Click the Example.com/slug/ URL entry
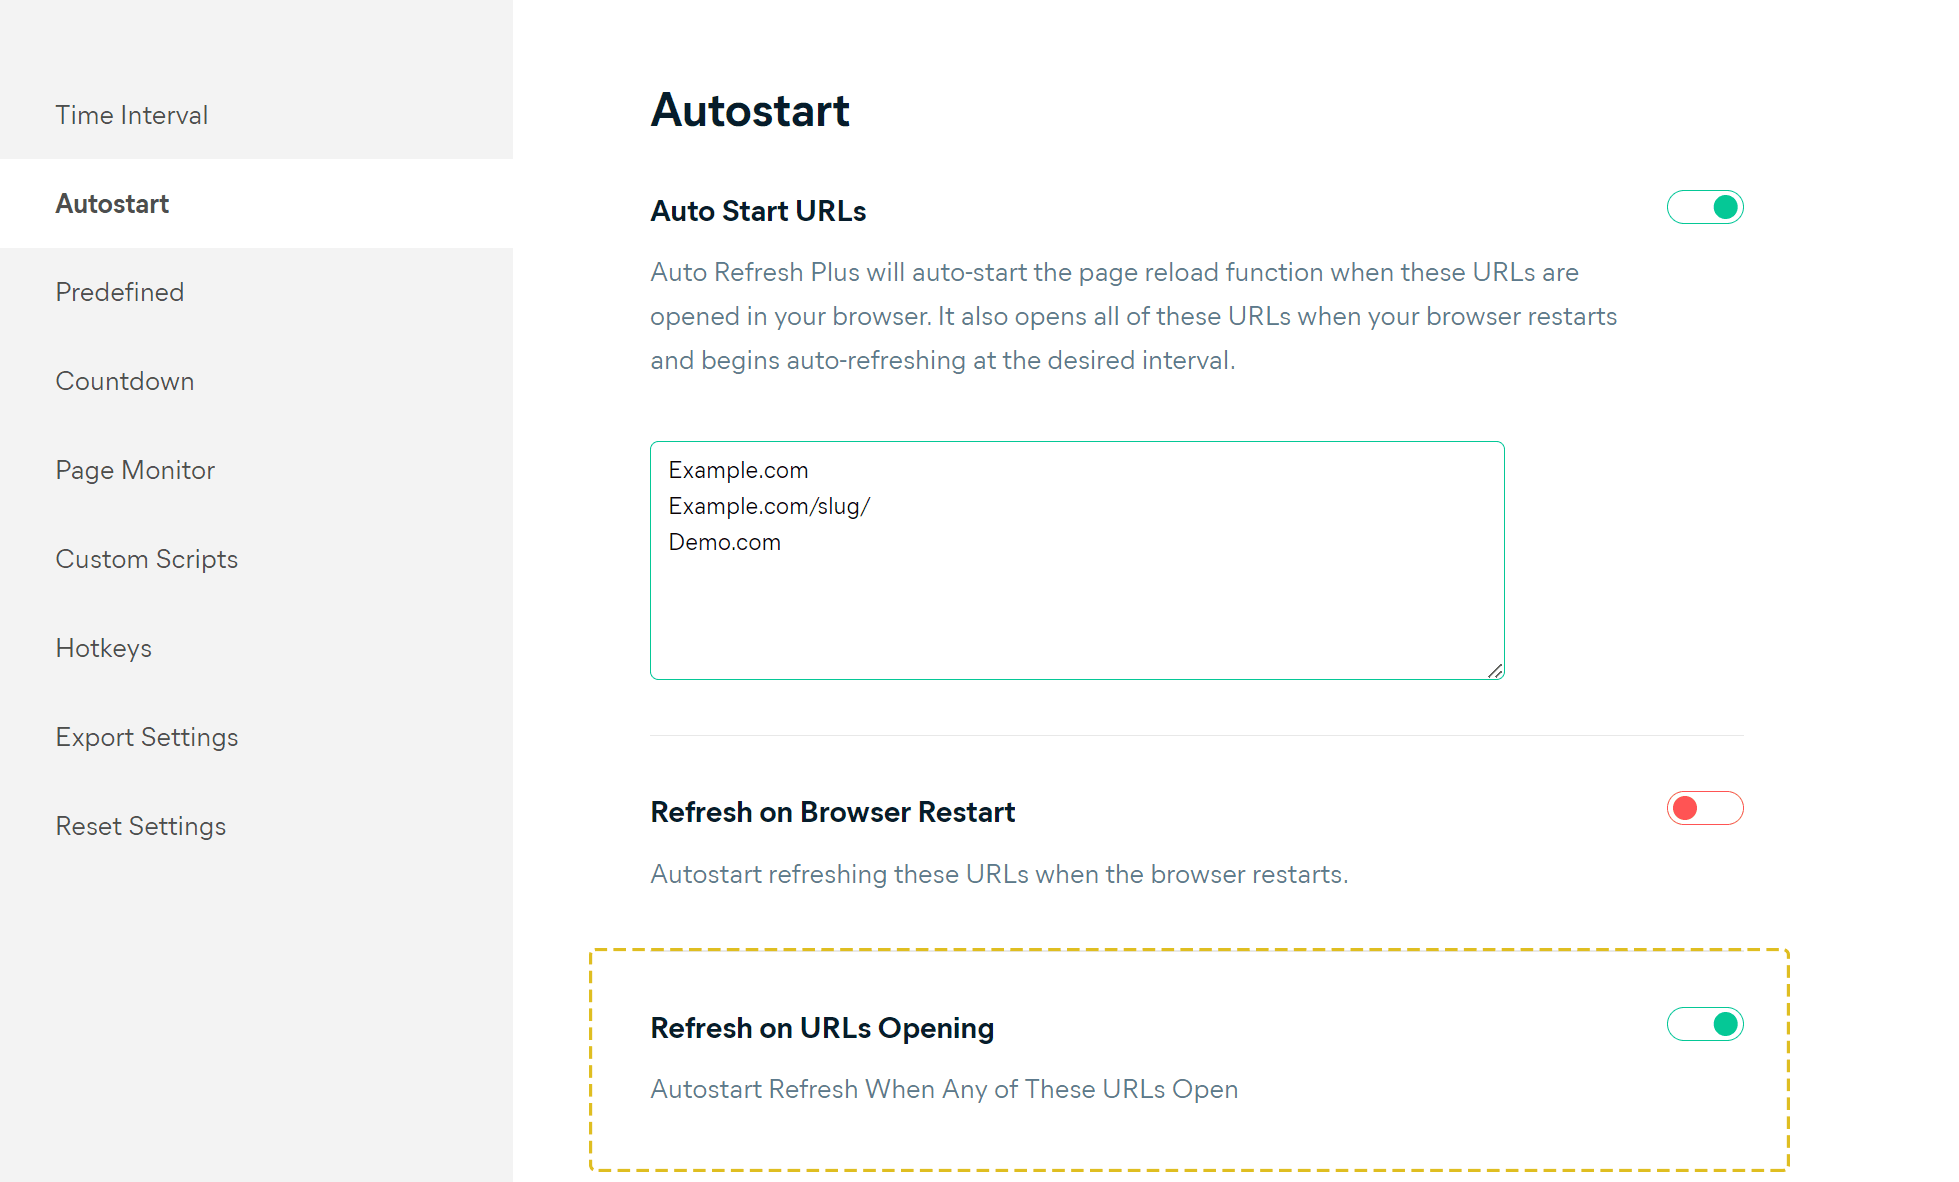 (769, 506)
